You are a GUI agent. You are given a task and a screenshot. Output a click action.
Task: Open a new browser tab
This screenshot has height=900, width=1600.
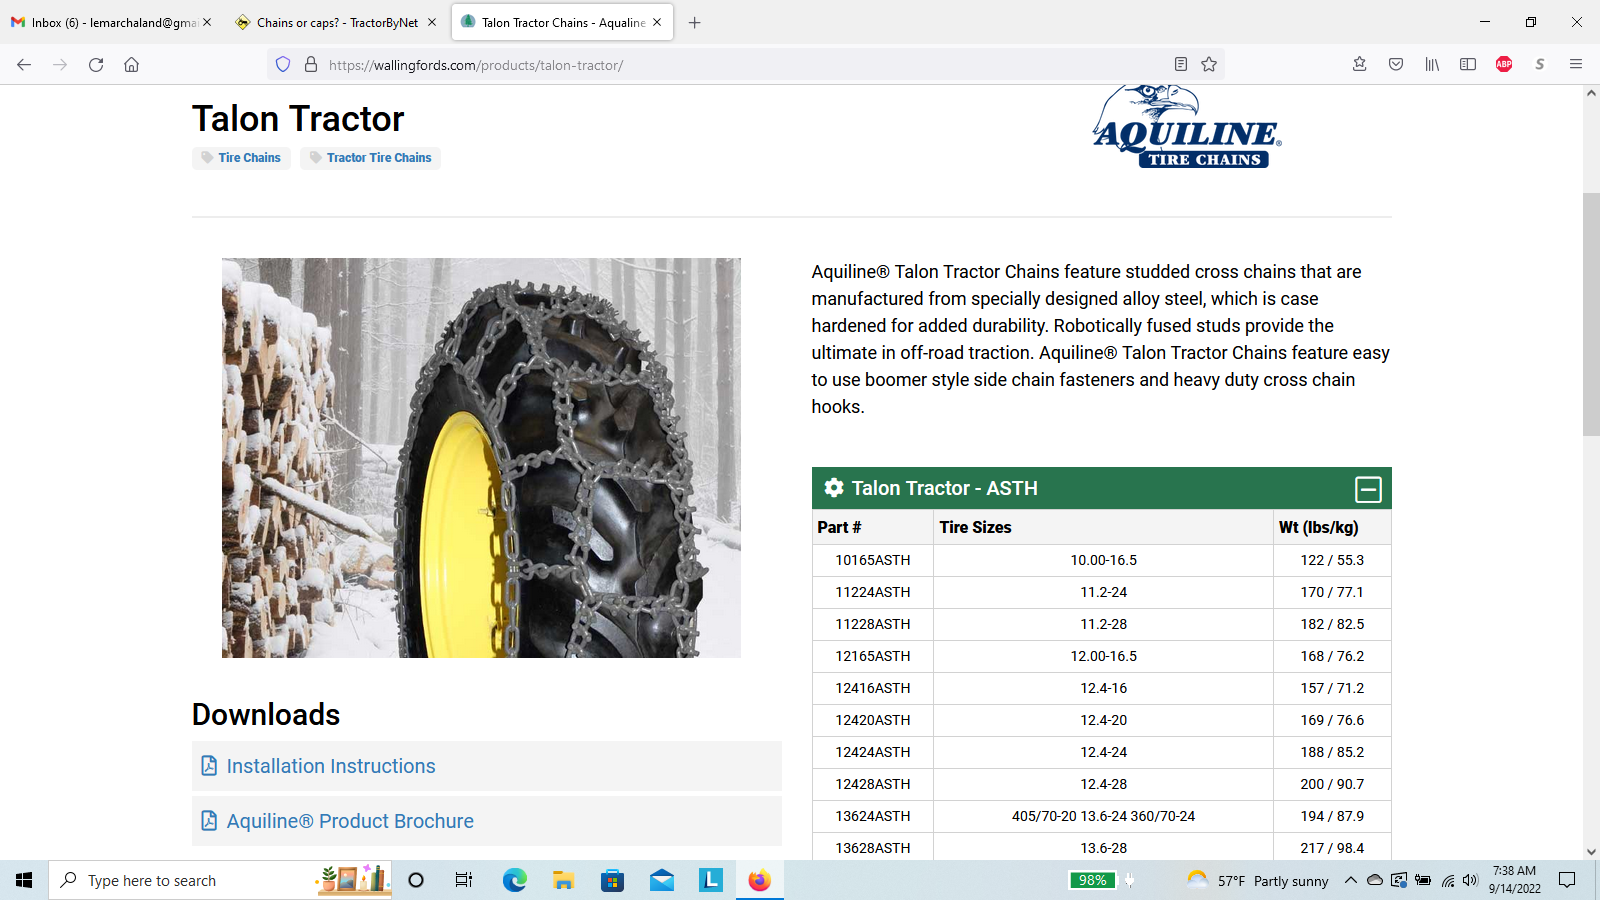pos(695,22)
